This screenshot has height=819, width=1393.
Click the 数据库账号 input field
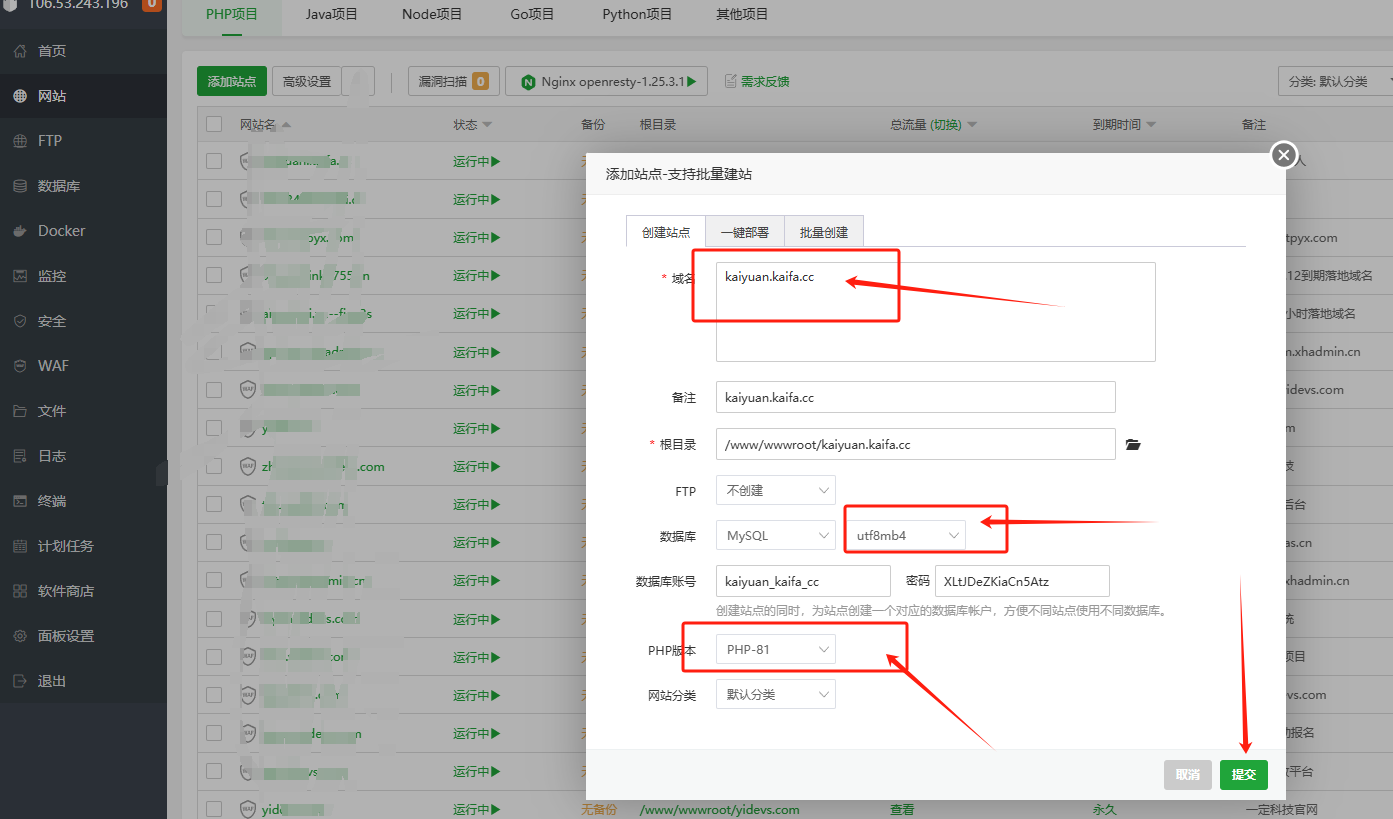coord(803,581)
